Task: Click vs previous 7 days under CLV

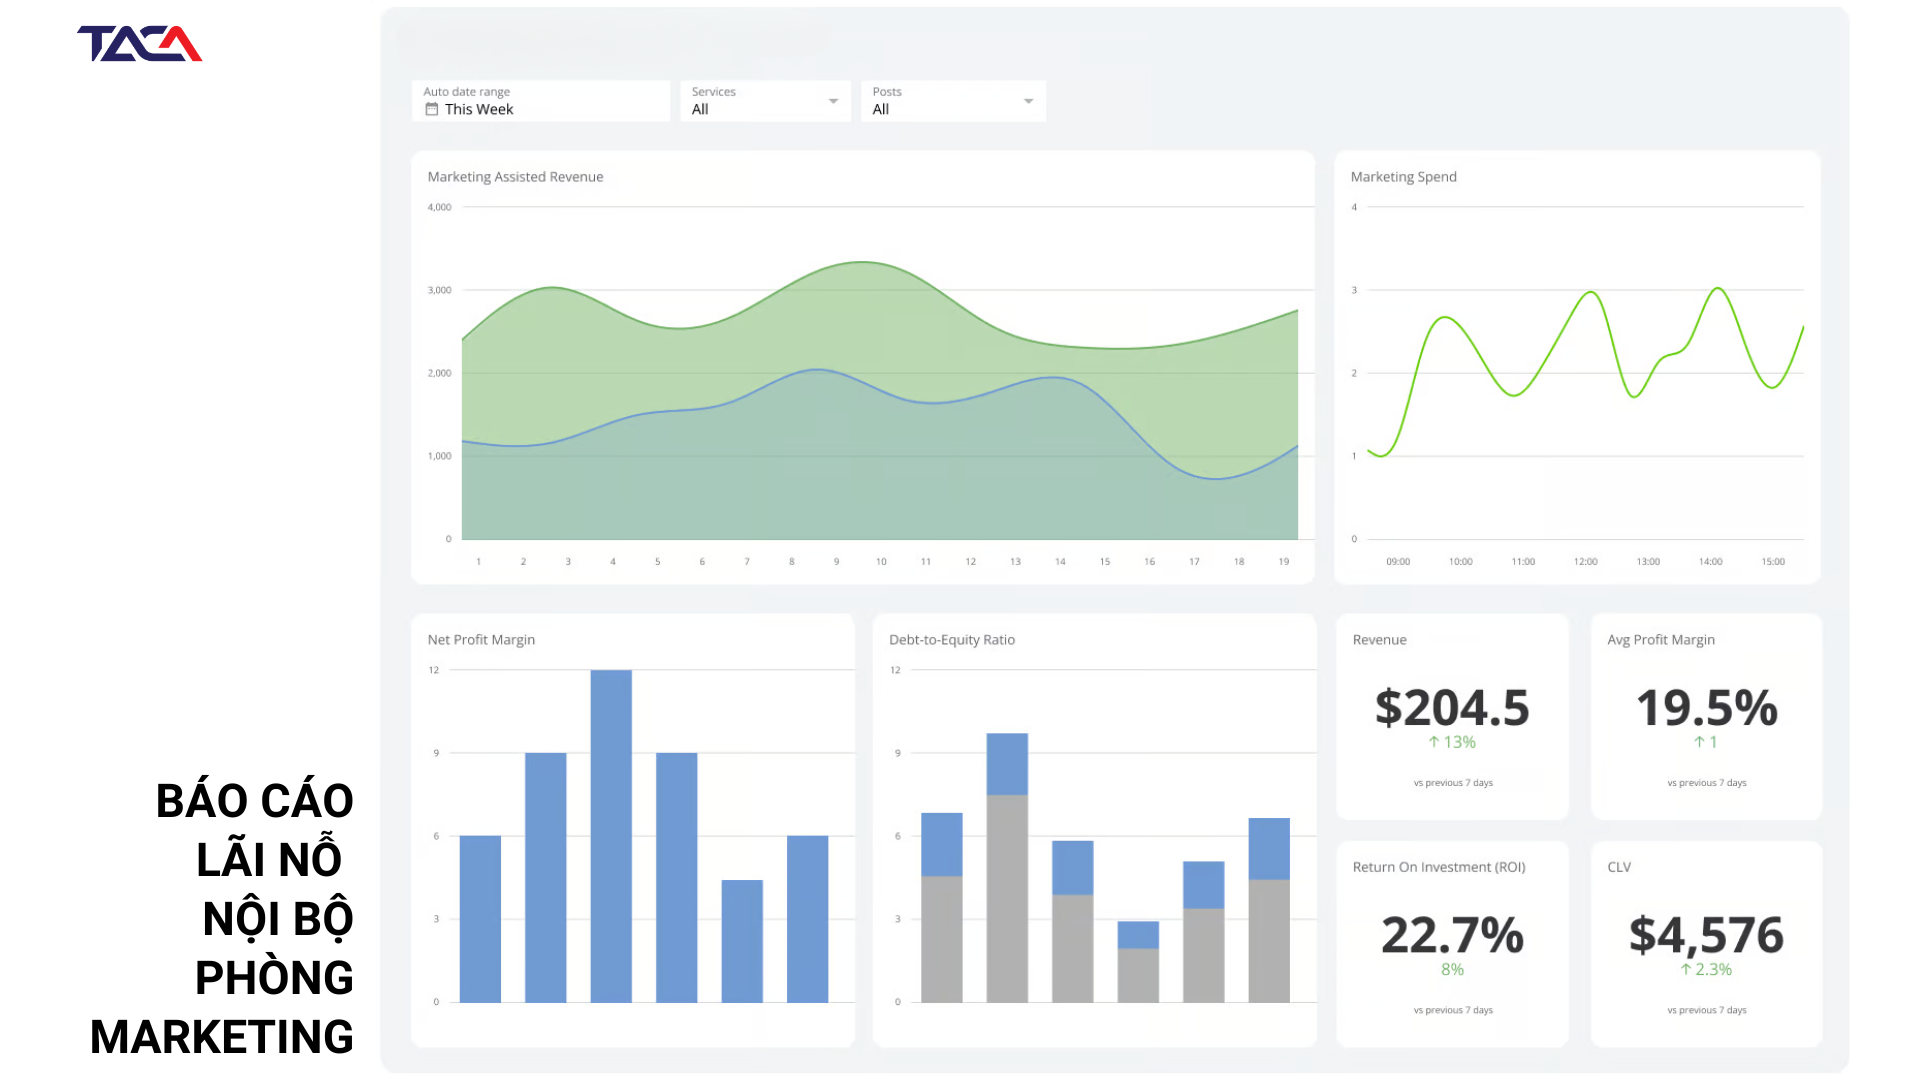Action: (x=1707, y=1010)
